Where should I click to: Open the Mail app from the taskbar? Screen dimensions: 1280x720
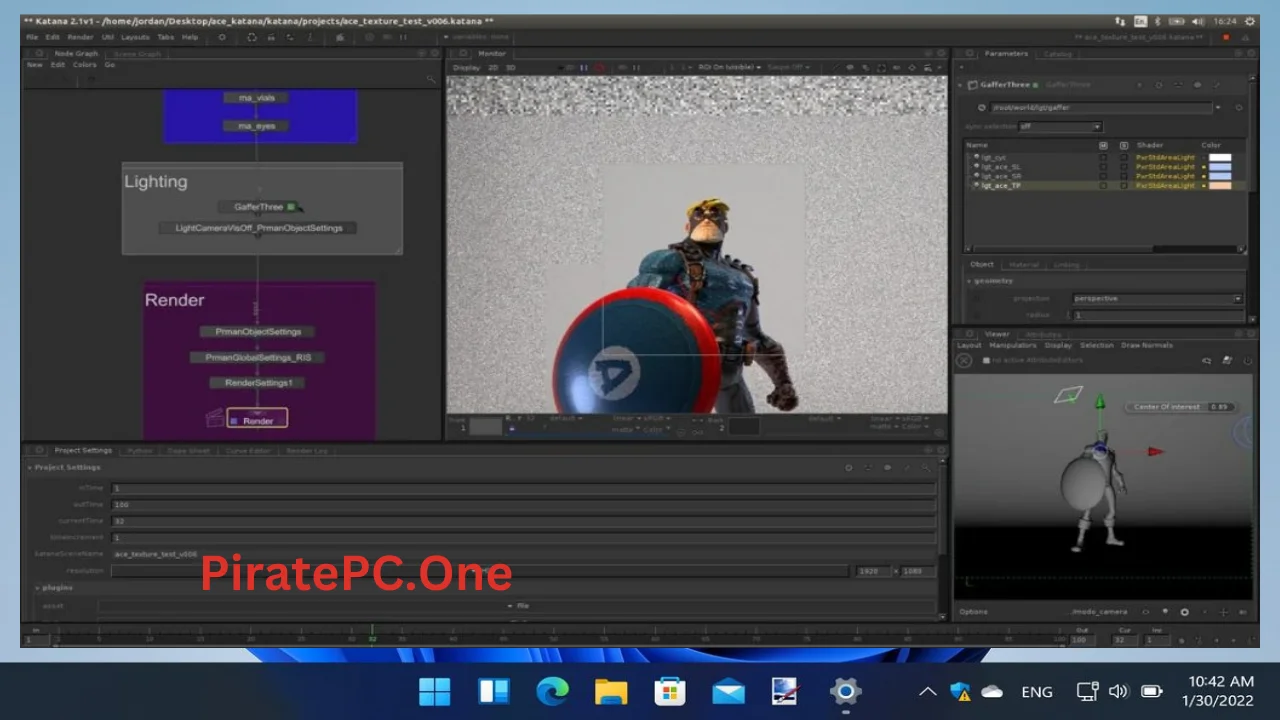[728, 691]
